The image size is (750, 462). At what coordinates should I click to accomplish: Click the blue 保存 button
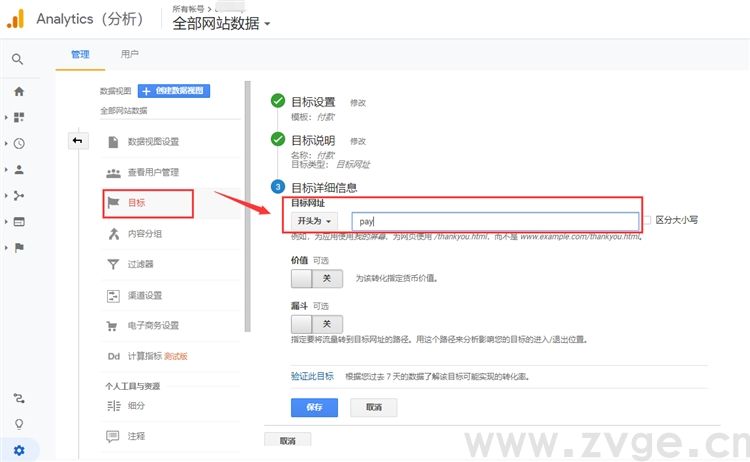314,407
